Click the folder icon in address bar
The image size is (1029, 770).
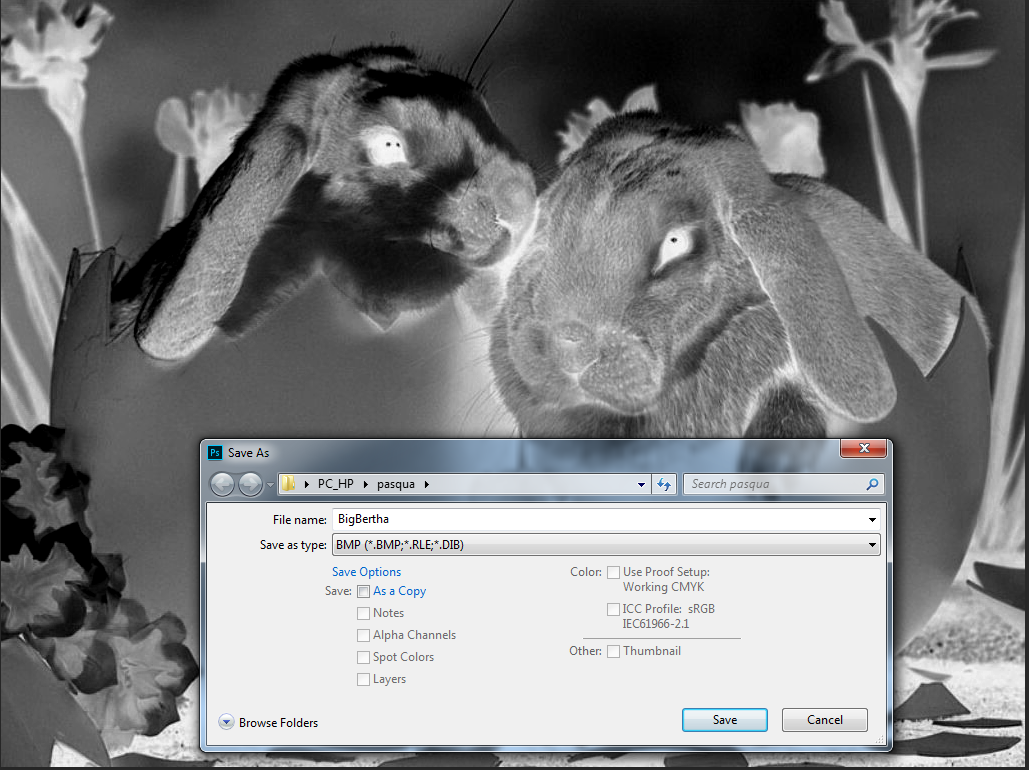pos(288,484)
